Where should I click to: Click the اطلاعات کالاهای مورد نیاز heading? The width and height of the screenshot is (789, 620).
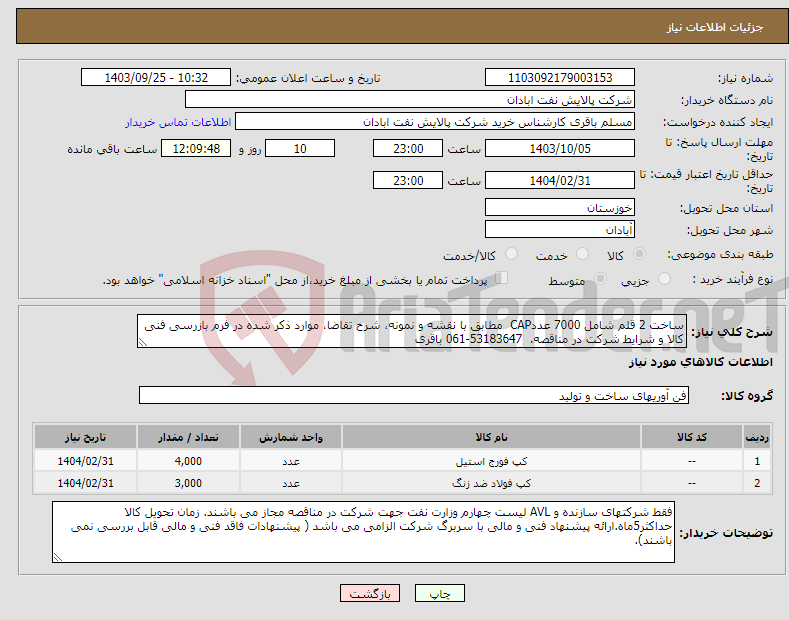700,362
